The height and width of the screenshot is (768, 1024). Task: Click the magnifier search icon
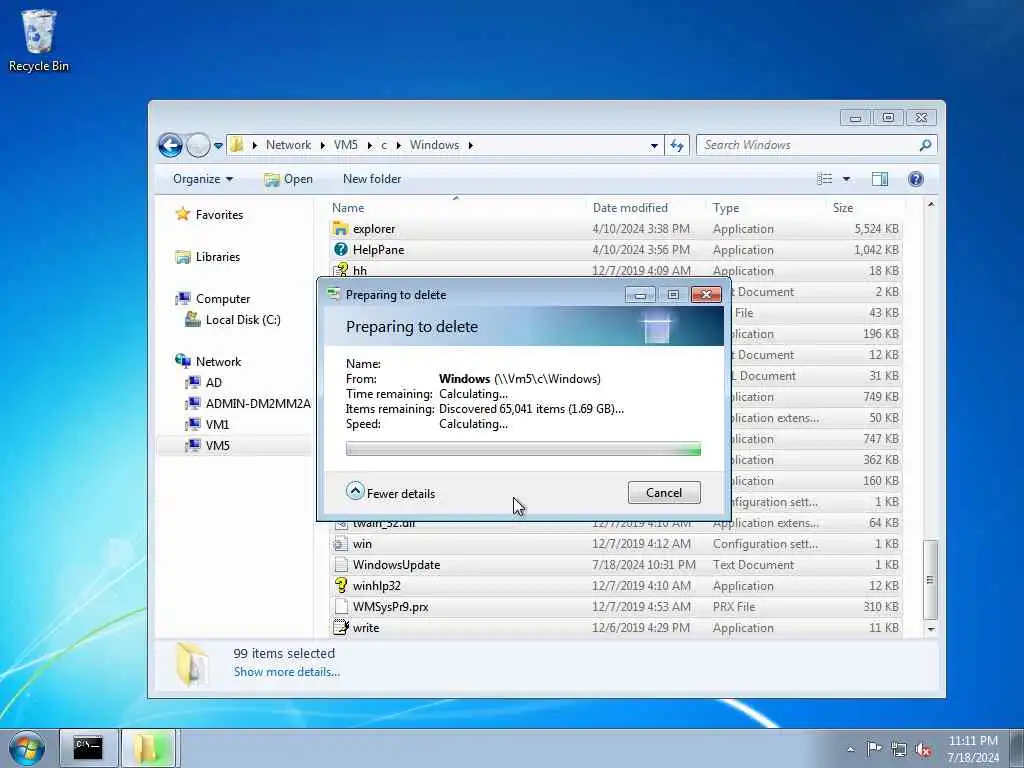[925, 145]
